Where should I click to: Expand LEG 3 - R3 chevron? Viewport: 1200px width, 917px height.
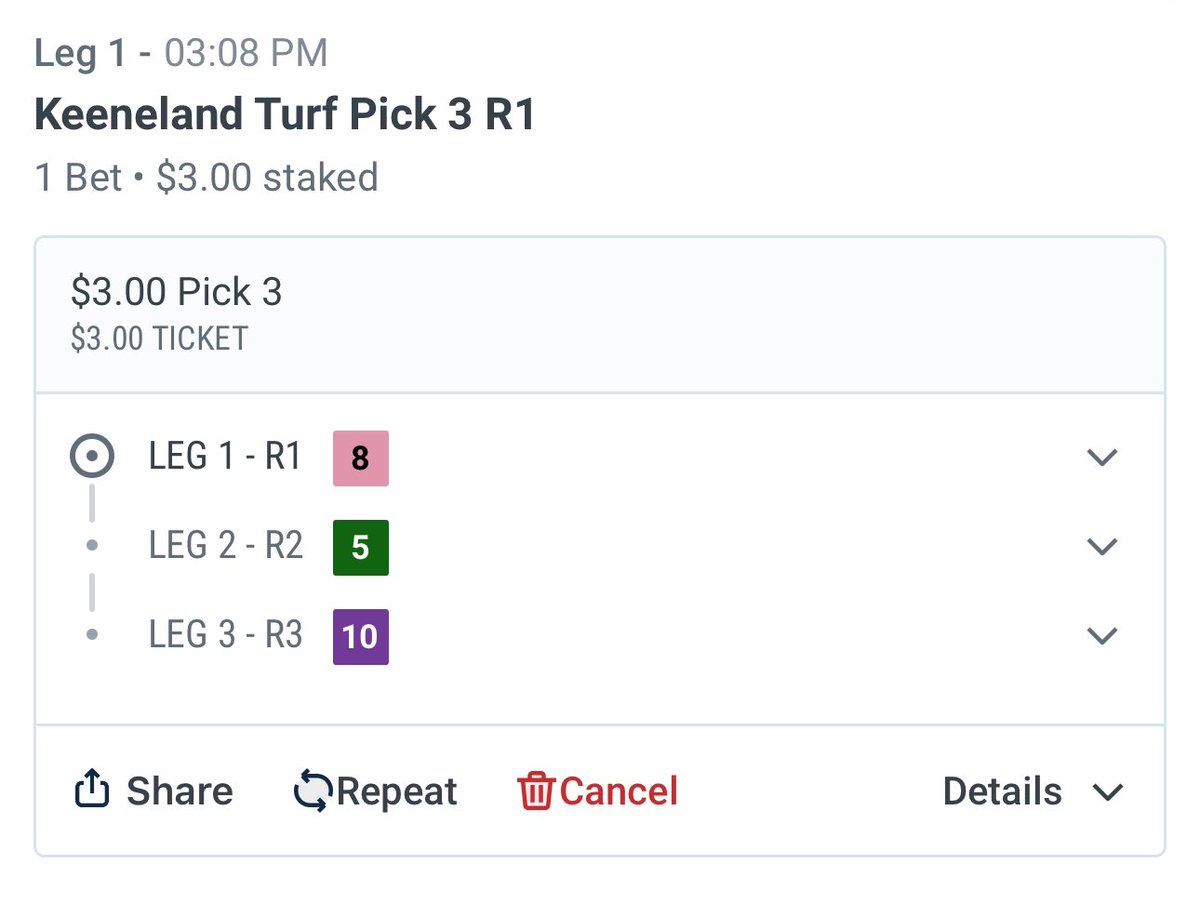1101,636
